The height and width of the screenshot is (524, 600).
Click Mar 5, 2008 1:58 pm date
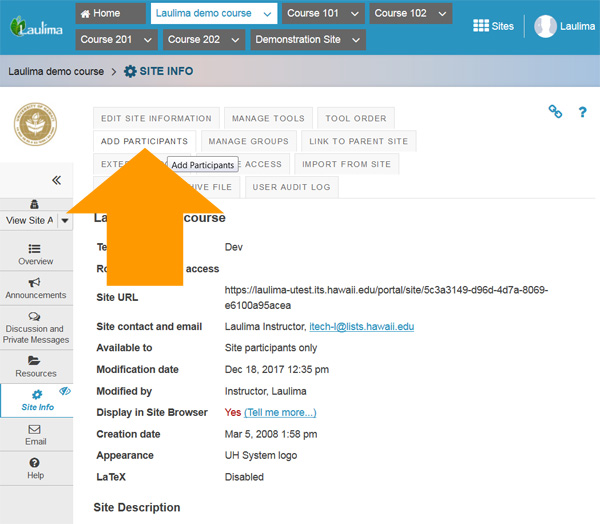coord(271,434)
